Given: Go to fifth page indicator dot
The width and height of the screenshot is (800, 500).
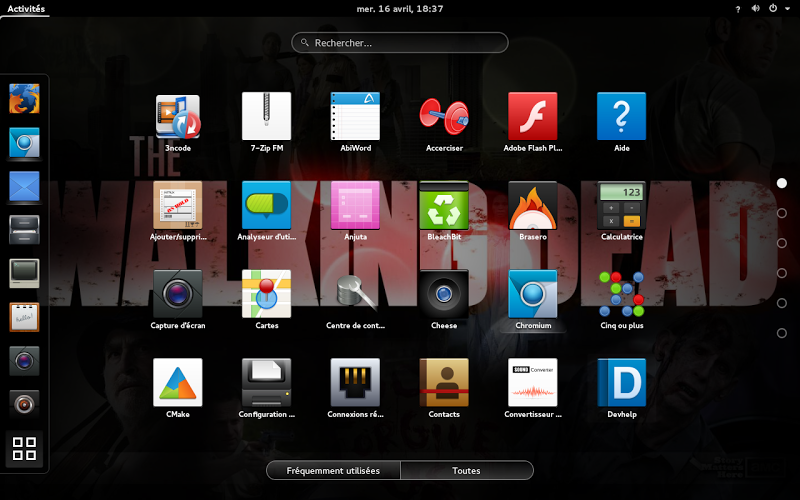Looking at the screenshot, I should click(x=782, y=303).
